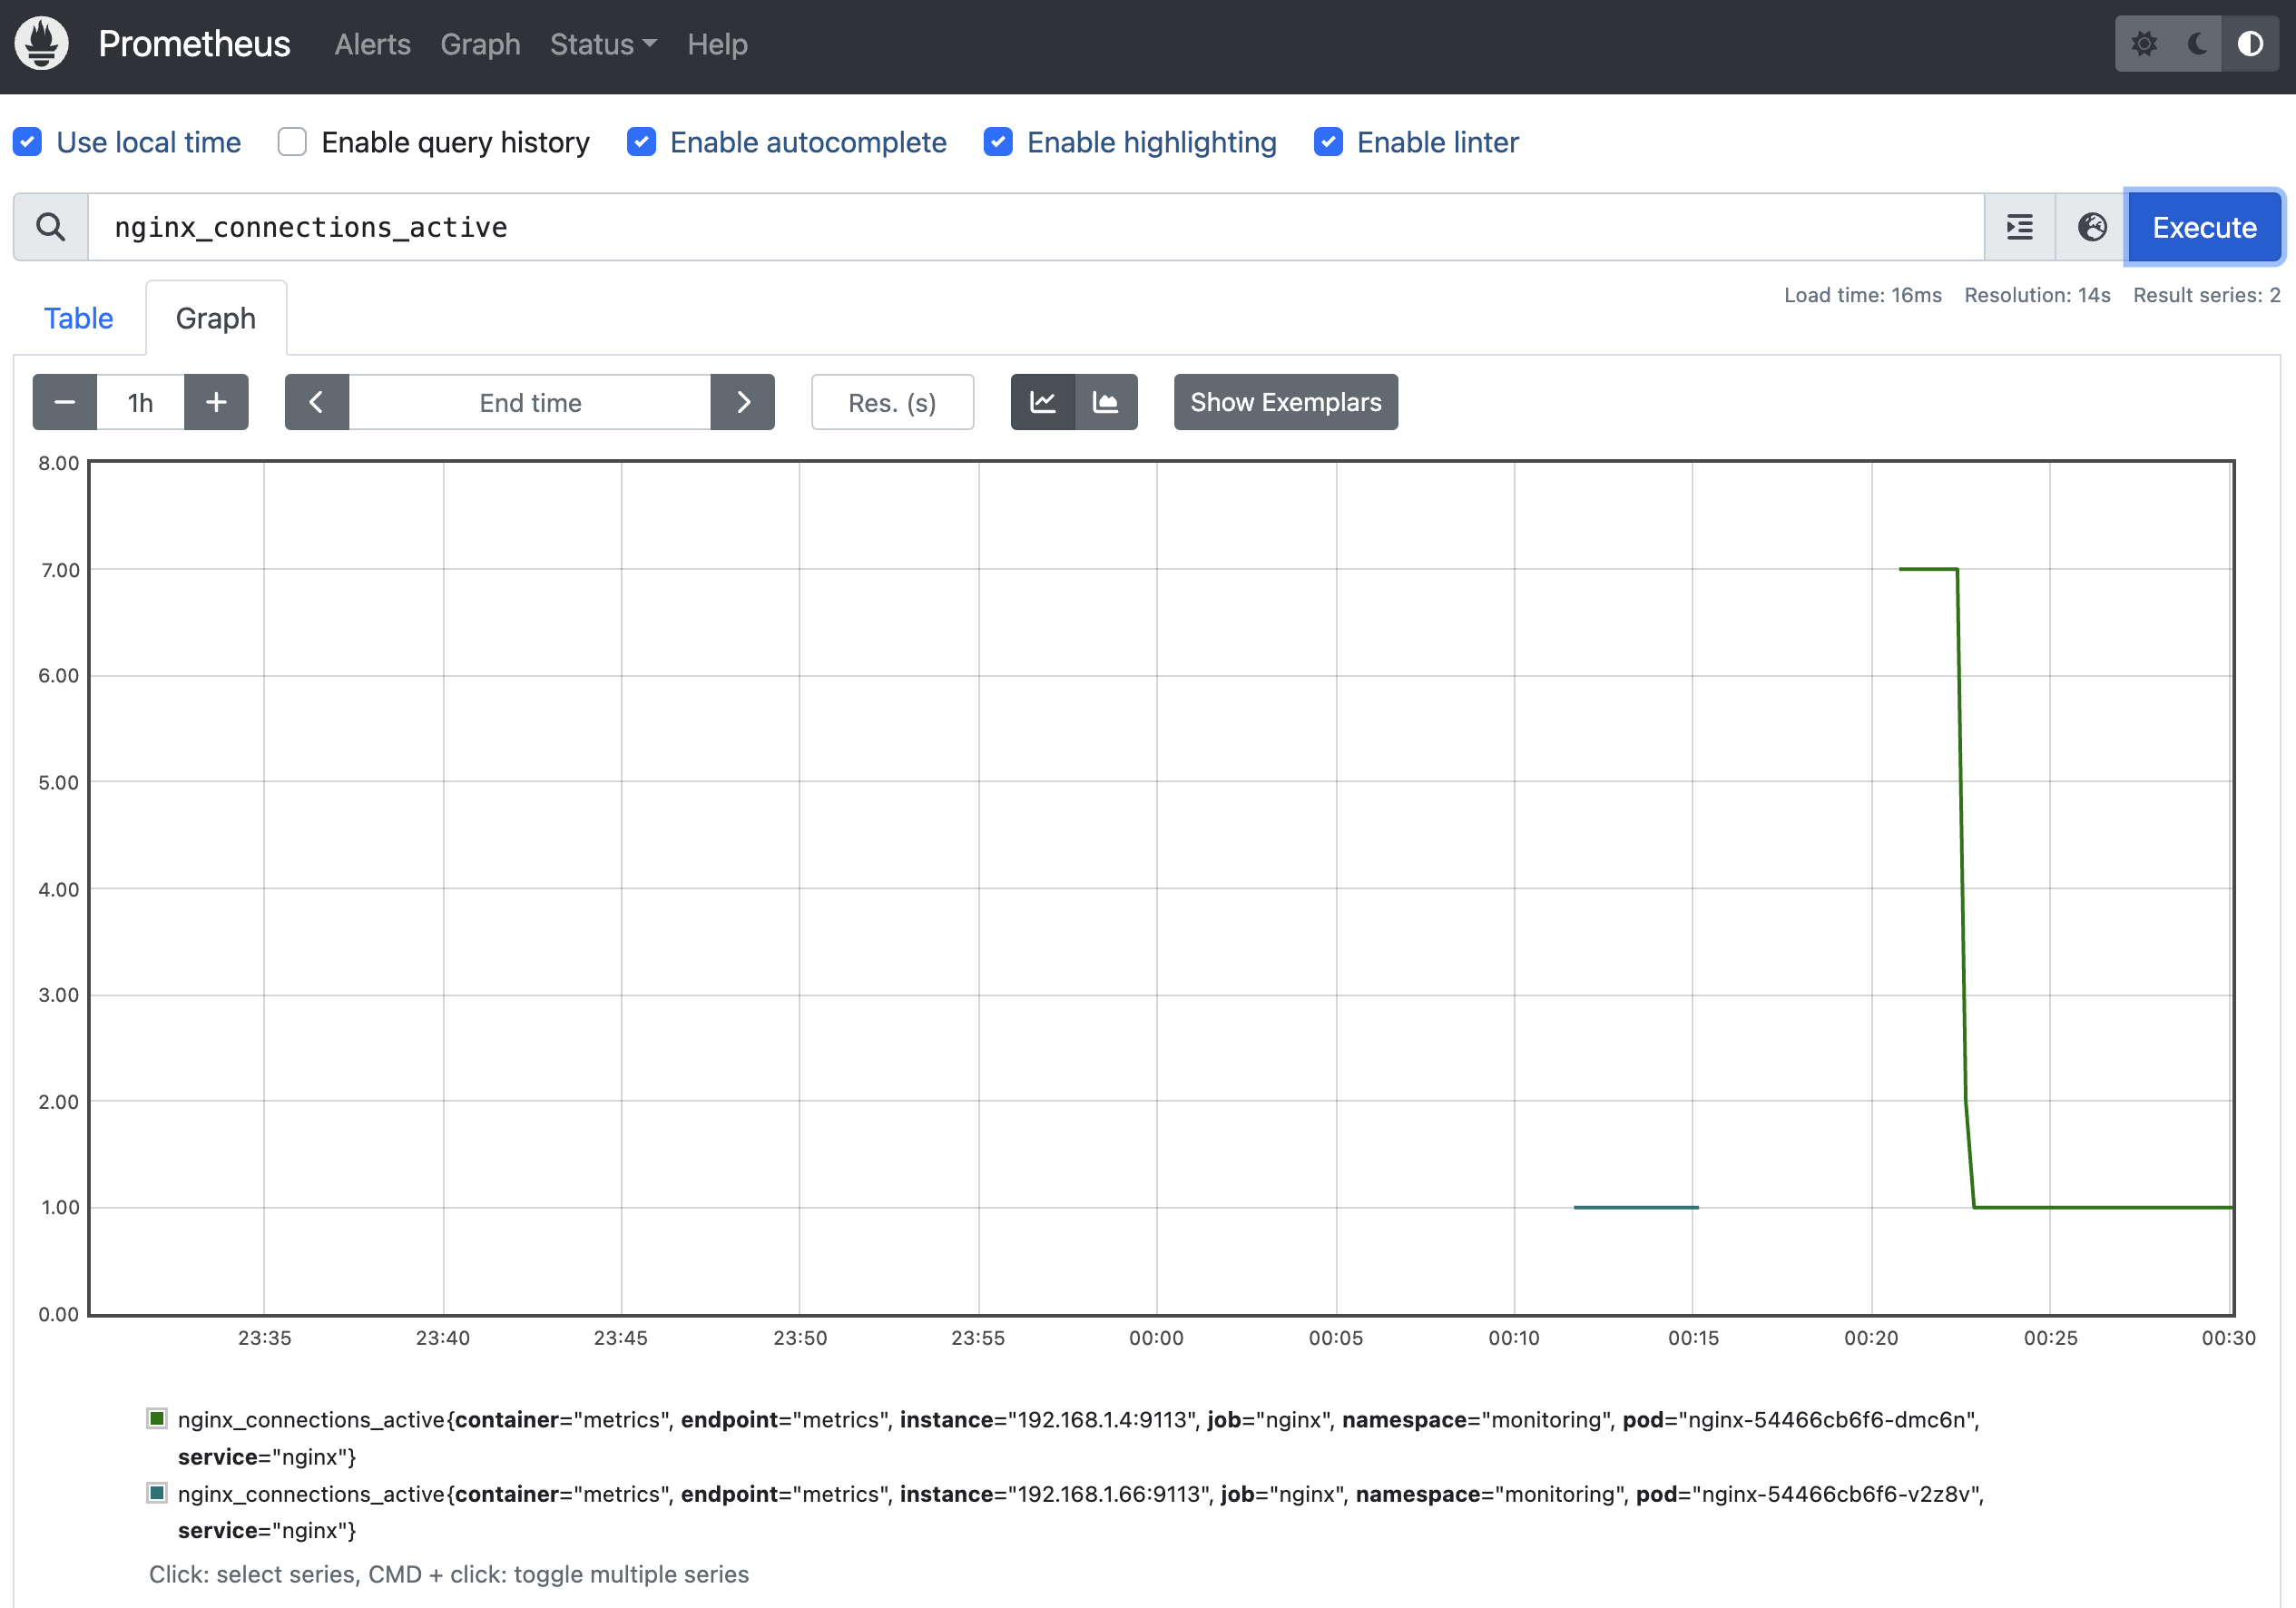
Task: Click the Prometheus flame logo
Action: pyautogui.click(x=41, y=44)
